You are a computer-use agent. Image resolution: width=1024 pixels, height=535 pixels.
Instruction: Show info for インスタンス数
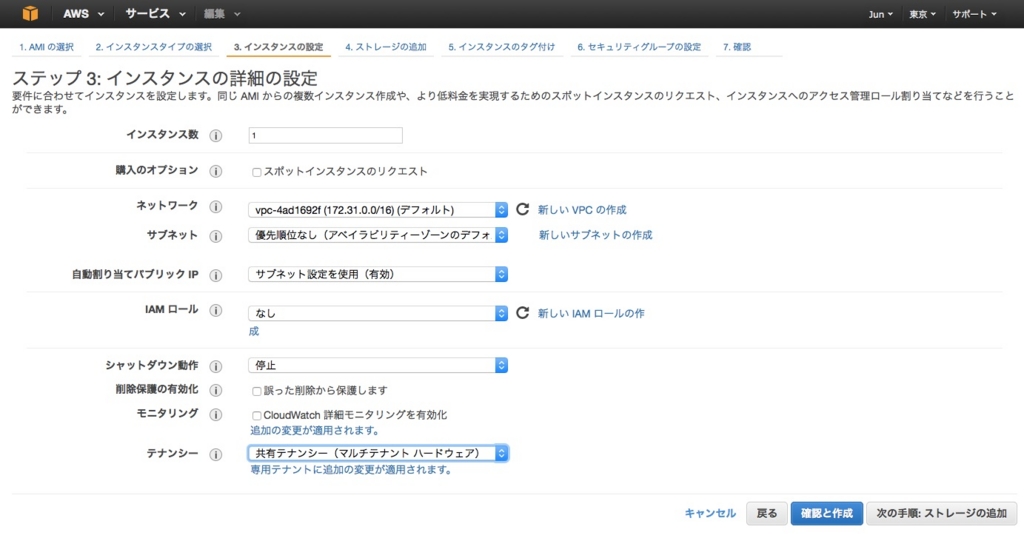point(216,135)
